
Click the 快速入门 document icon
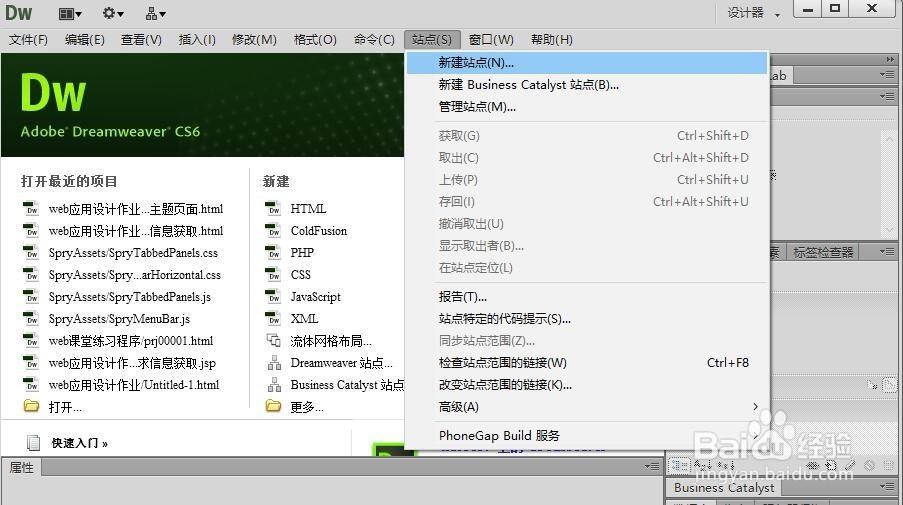(34, 443)
